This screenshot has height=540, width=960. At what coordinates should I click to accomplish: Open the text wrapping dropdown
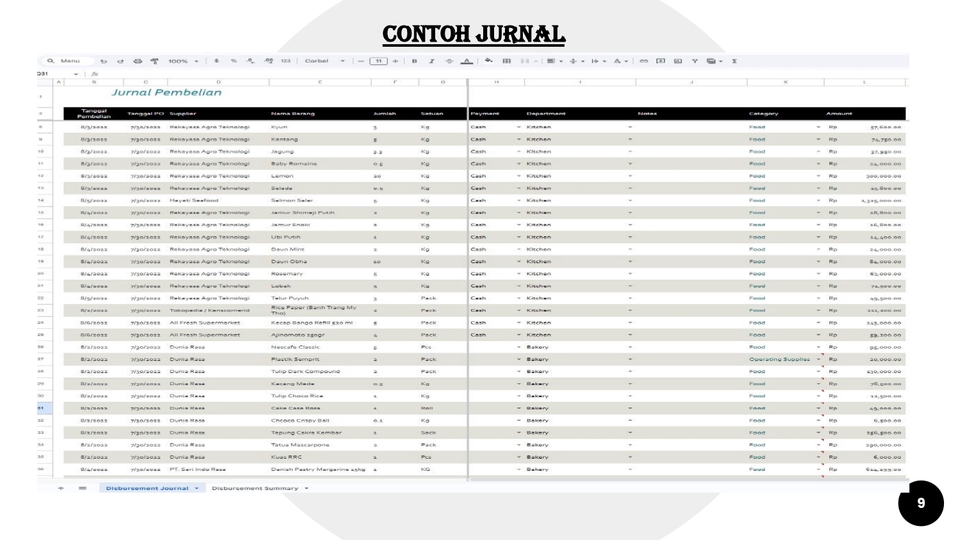pos(598,61)
